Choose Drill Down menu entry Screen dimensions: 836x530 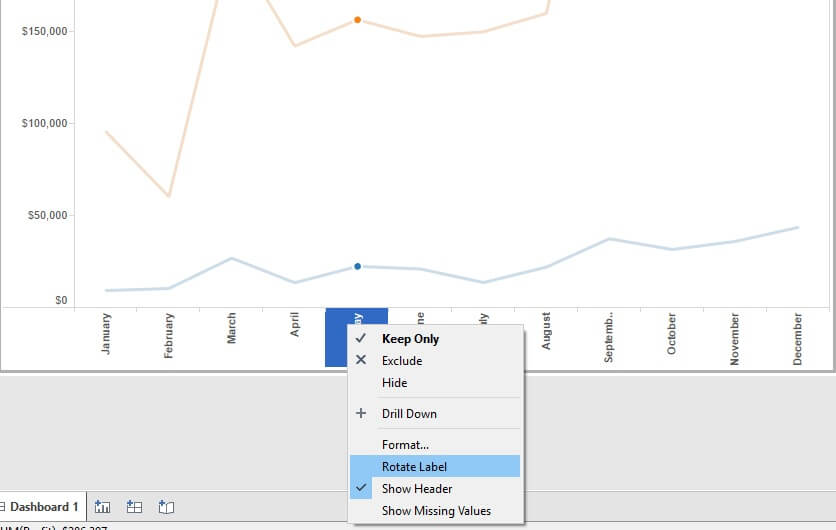click(435, 413)
